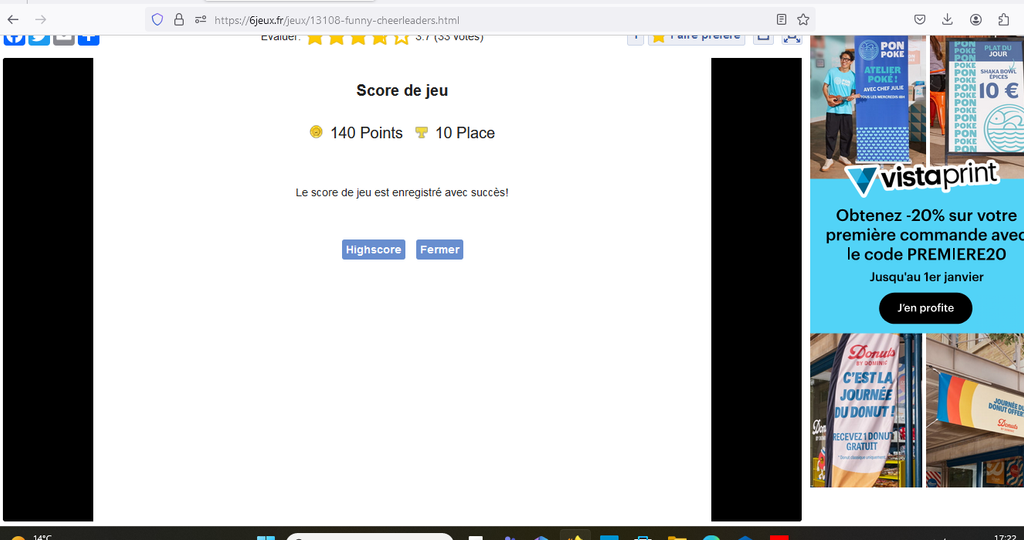Open the Donuts journée advertisement image
This screenshot has width=1024, height=540.
pyautogui.click(x=866, y=410)
